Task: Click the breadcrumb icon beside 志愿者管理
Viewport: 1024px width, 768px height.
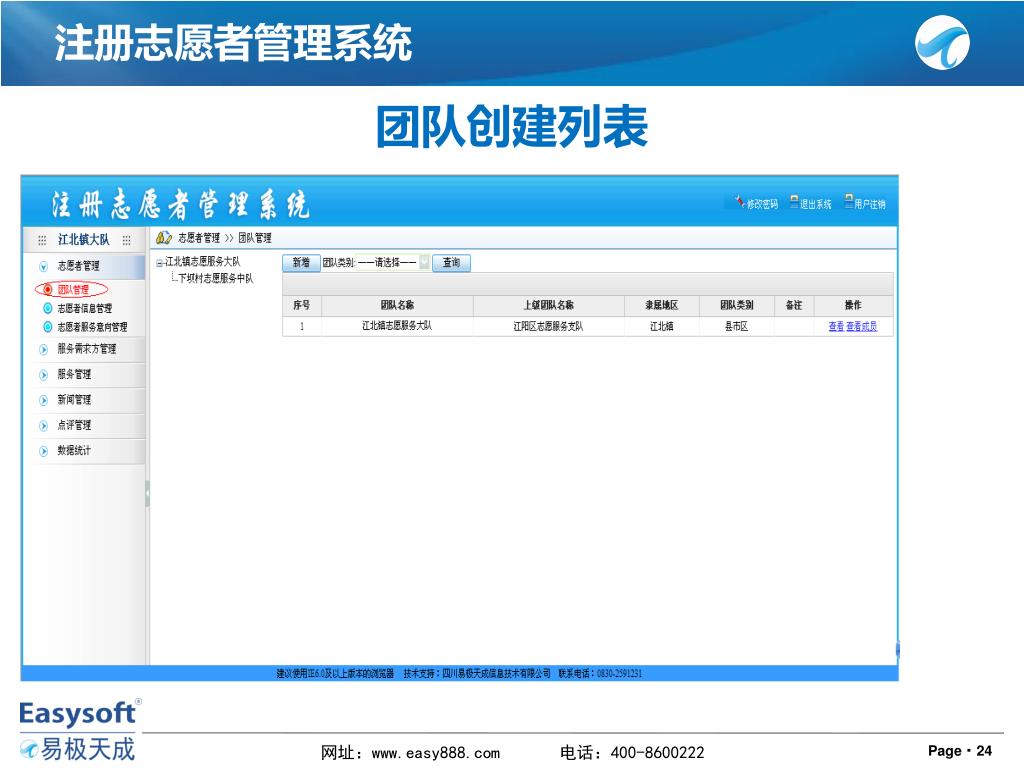Action: 163,238
